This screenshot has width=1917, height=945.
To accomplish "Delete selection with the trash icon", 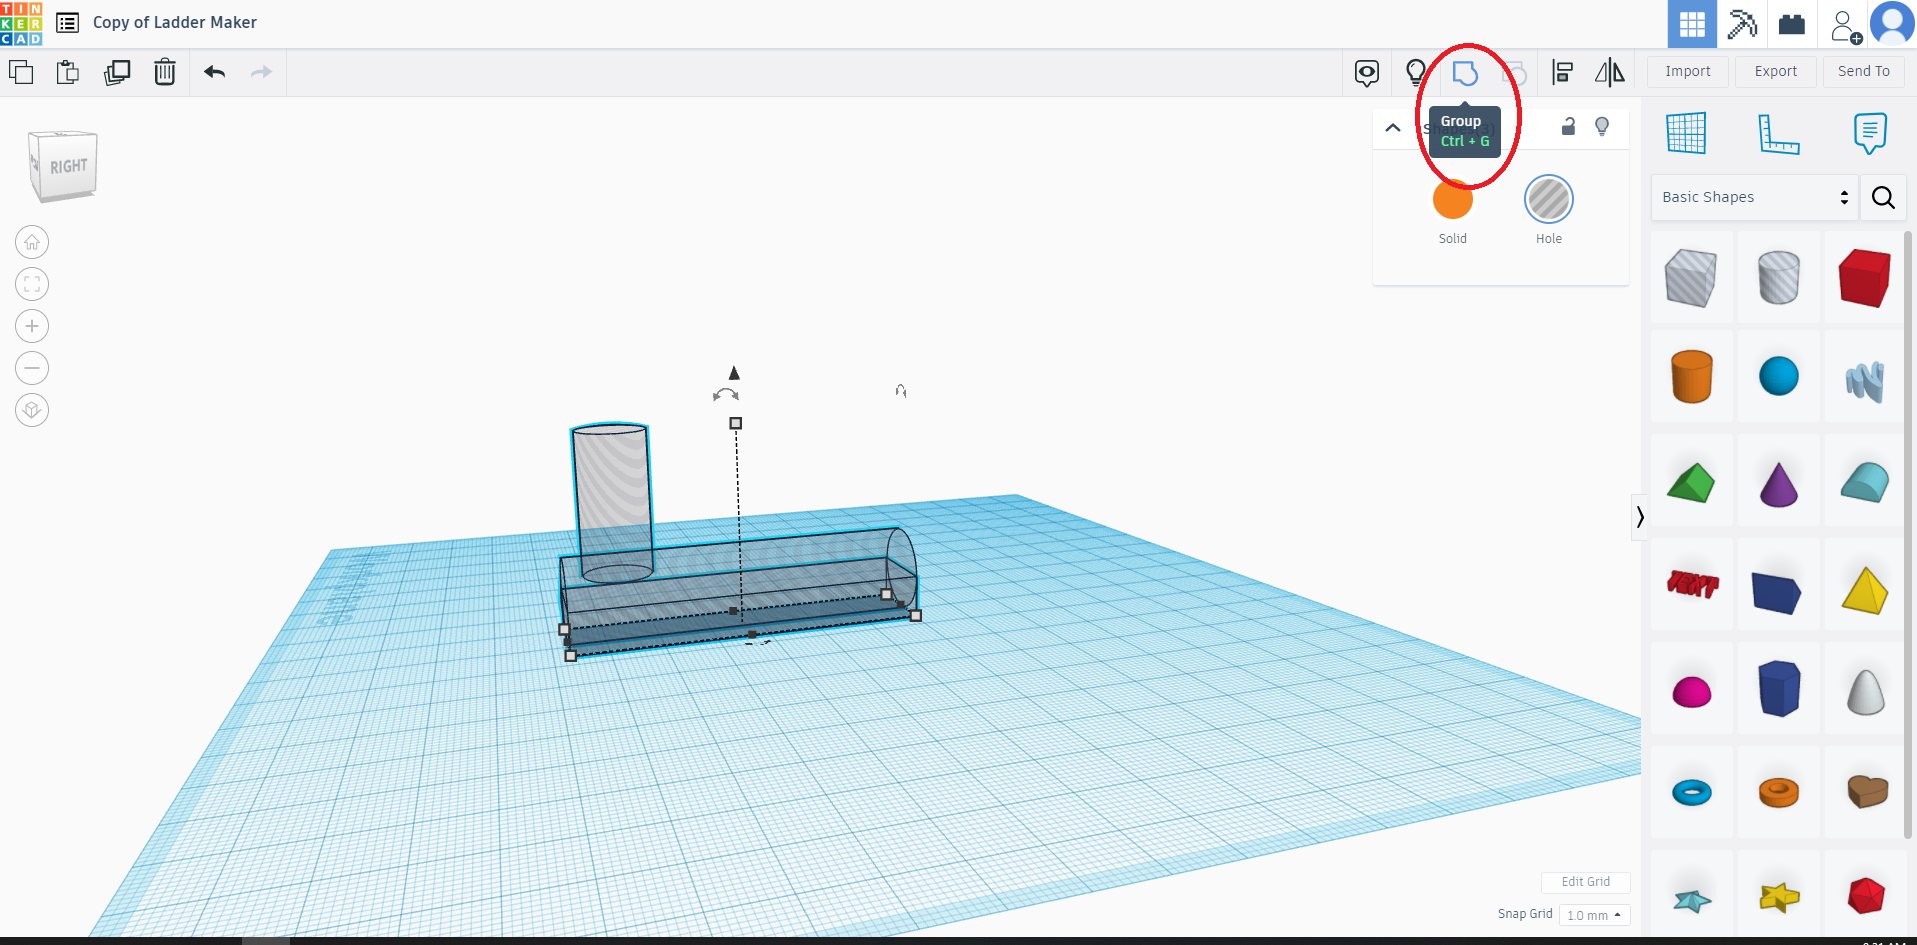I will pos(164,72).
